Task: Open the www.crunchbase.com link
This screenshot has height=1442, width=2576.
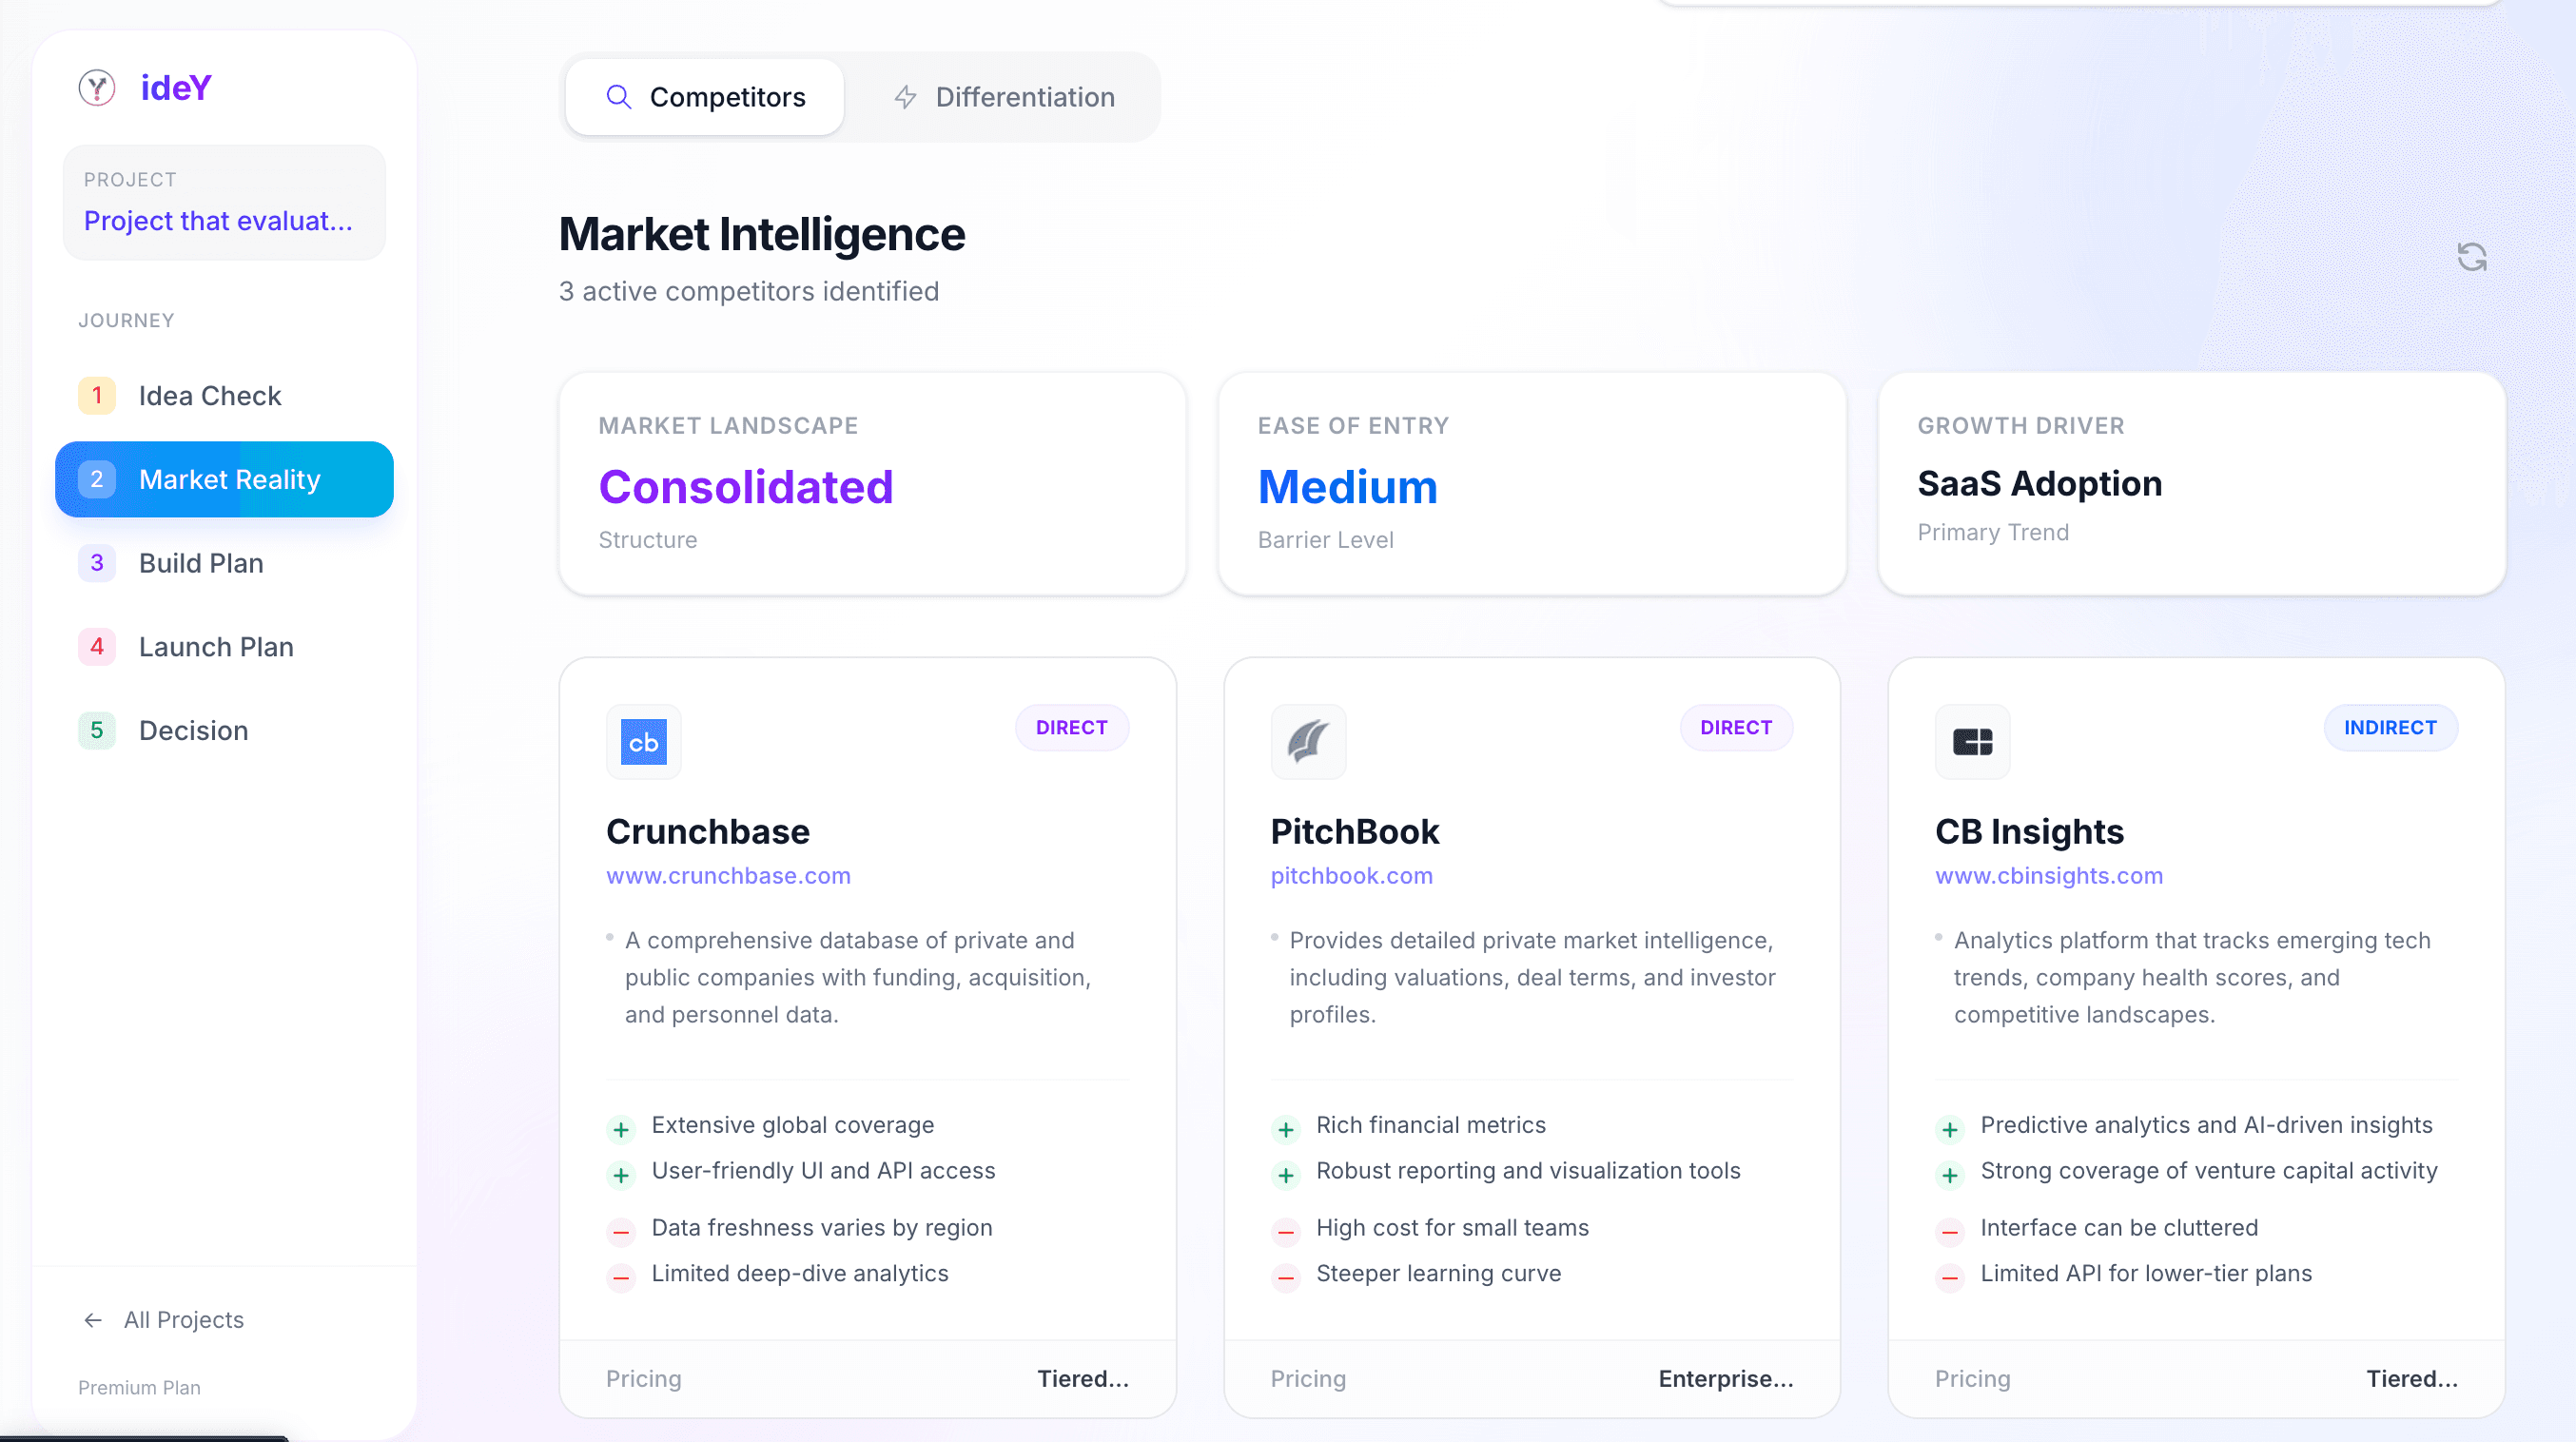Action: 728,876
